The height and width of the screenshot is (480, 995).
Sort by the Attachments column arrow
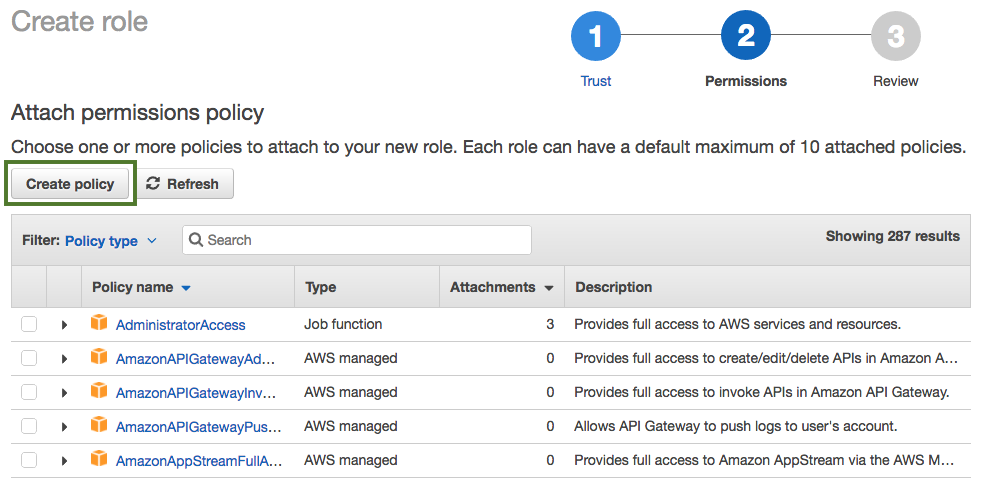(549, 288)
